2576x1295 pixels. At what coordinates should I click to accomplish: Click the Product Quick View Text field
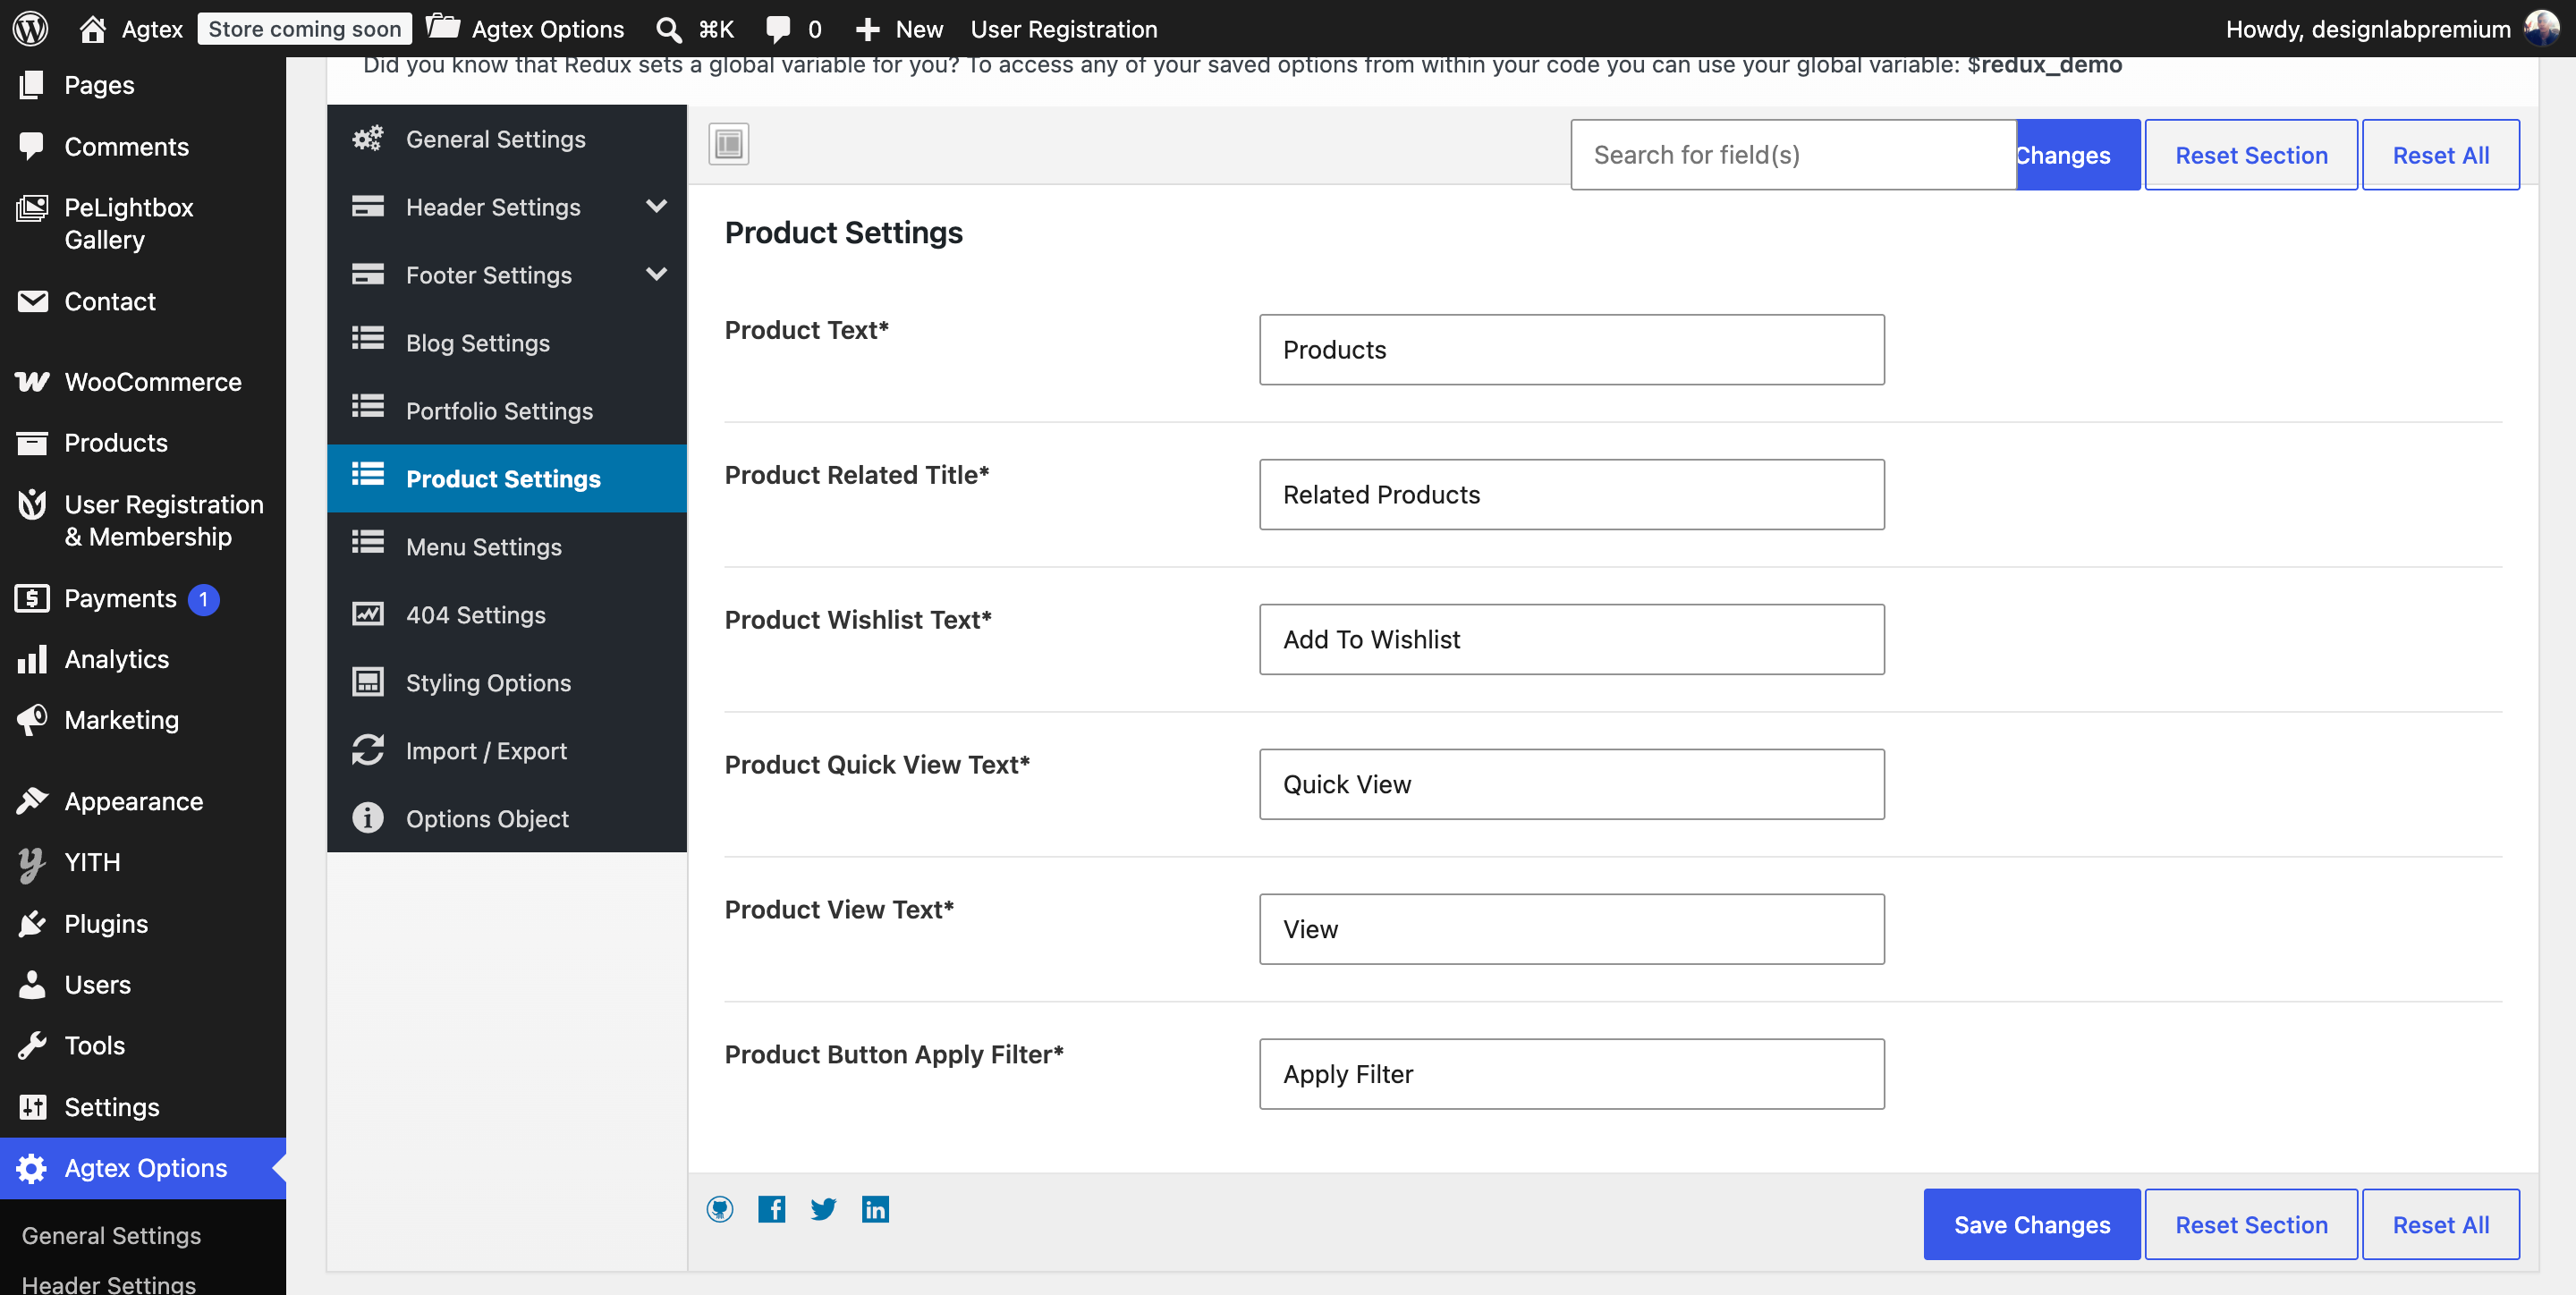pos(1572,785)
